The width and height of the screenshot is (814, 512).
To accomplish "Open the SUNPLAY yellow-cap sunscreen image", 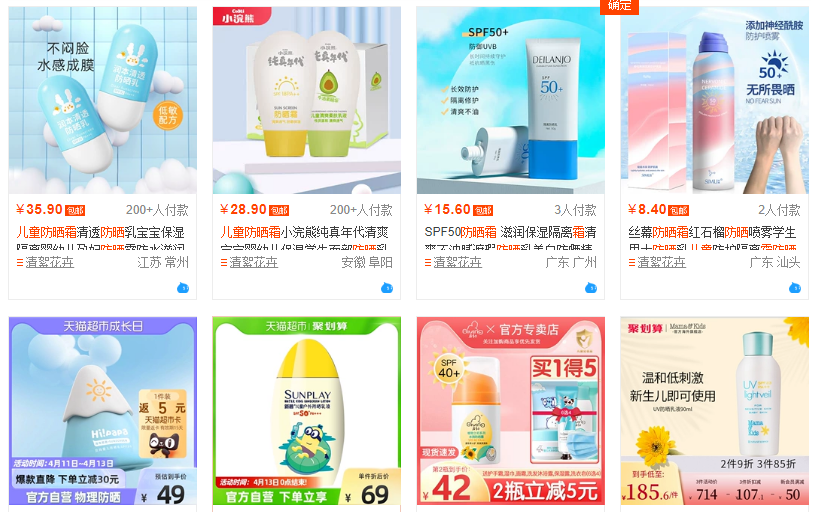I will (306, 410).
